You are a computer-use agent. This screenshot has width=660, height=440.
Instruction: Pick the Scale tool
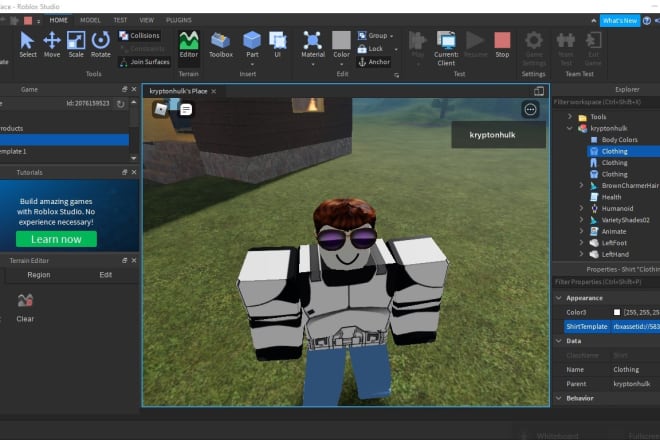click(76, 44)
